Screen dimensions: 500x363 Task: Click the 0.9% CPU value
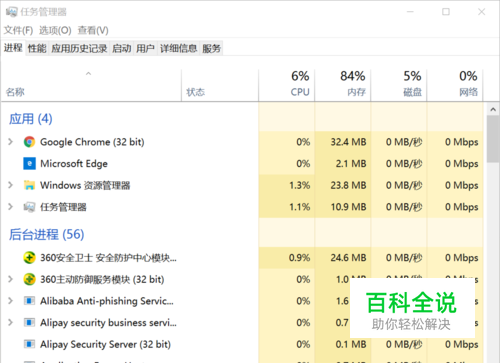click(x=300, y=258)
